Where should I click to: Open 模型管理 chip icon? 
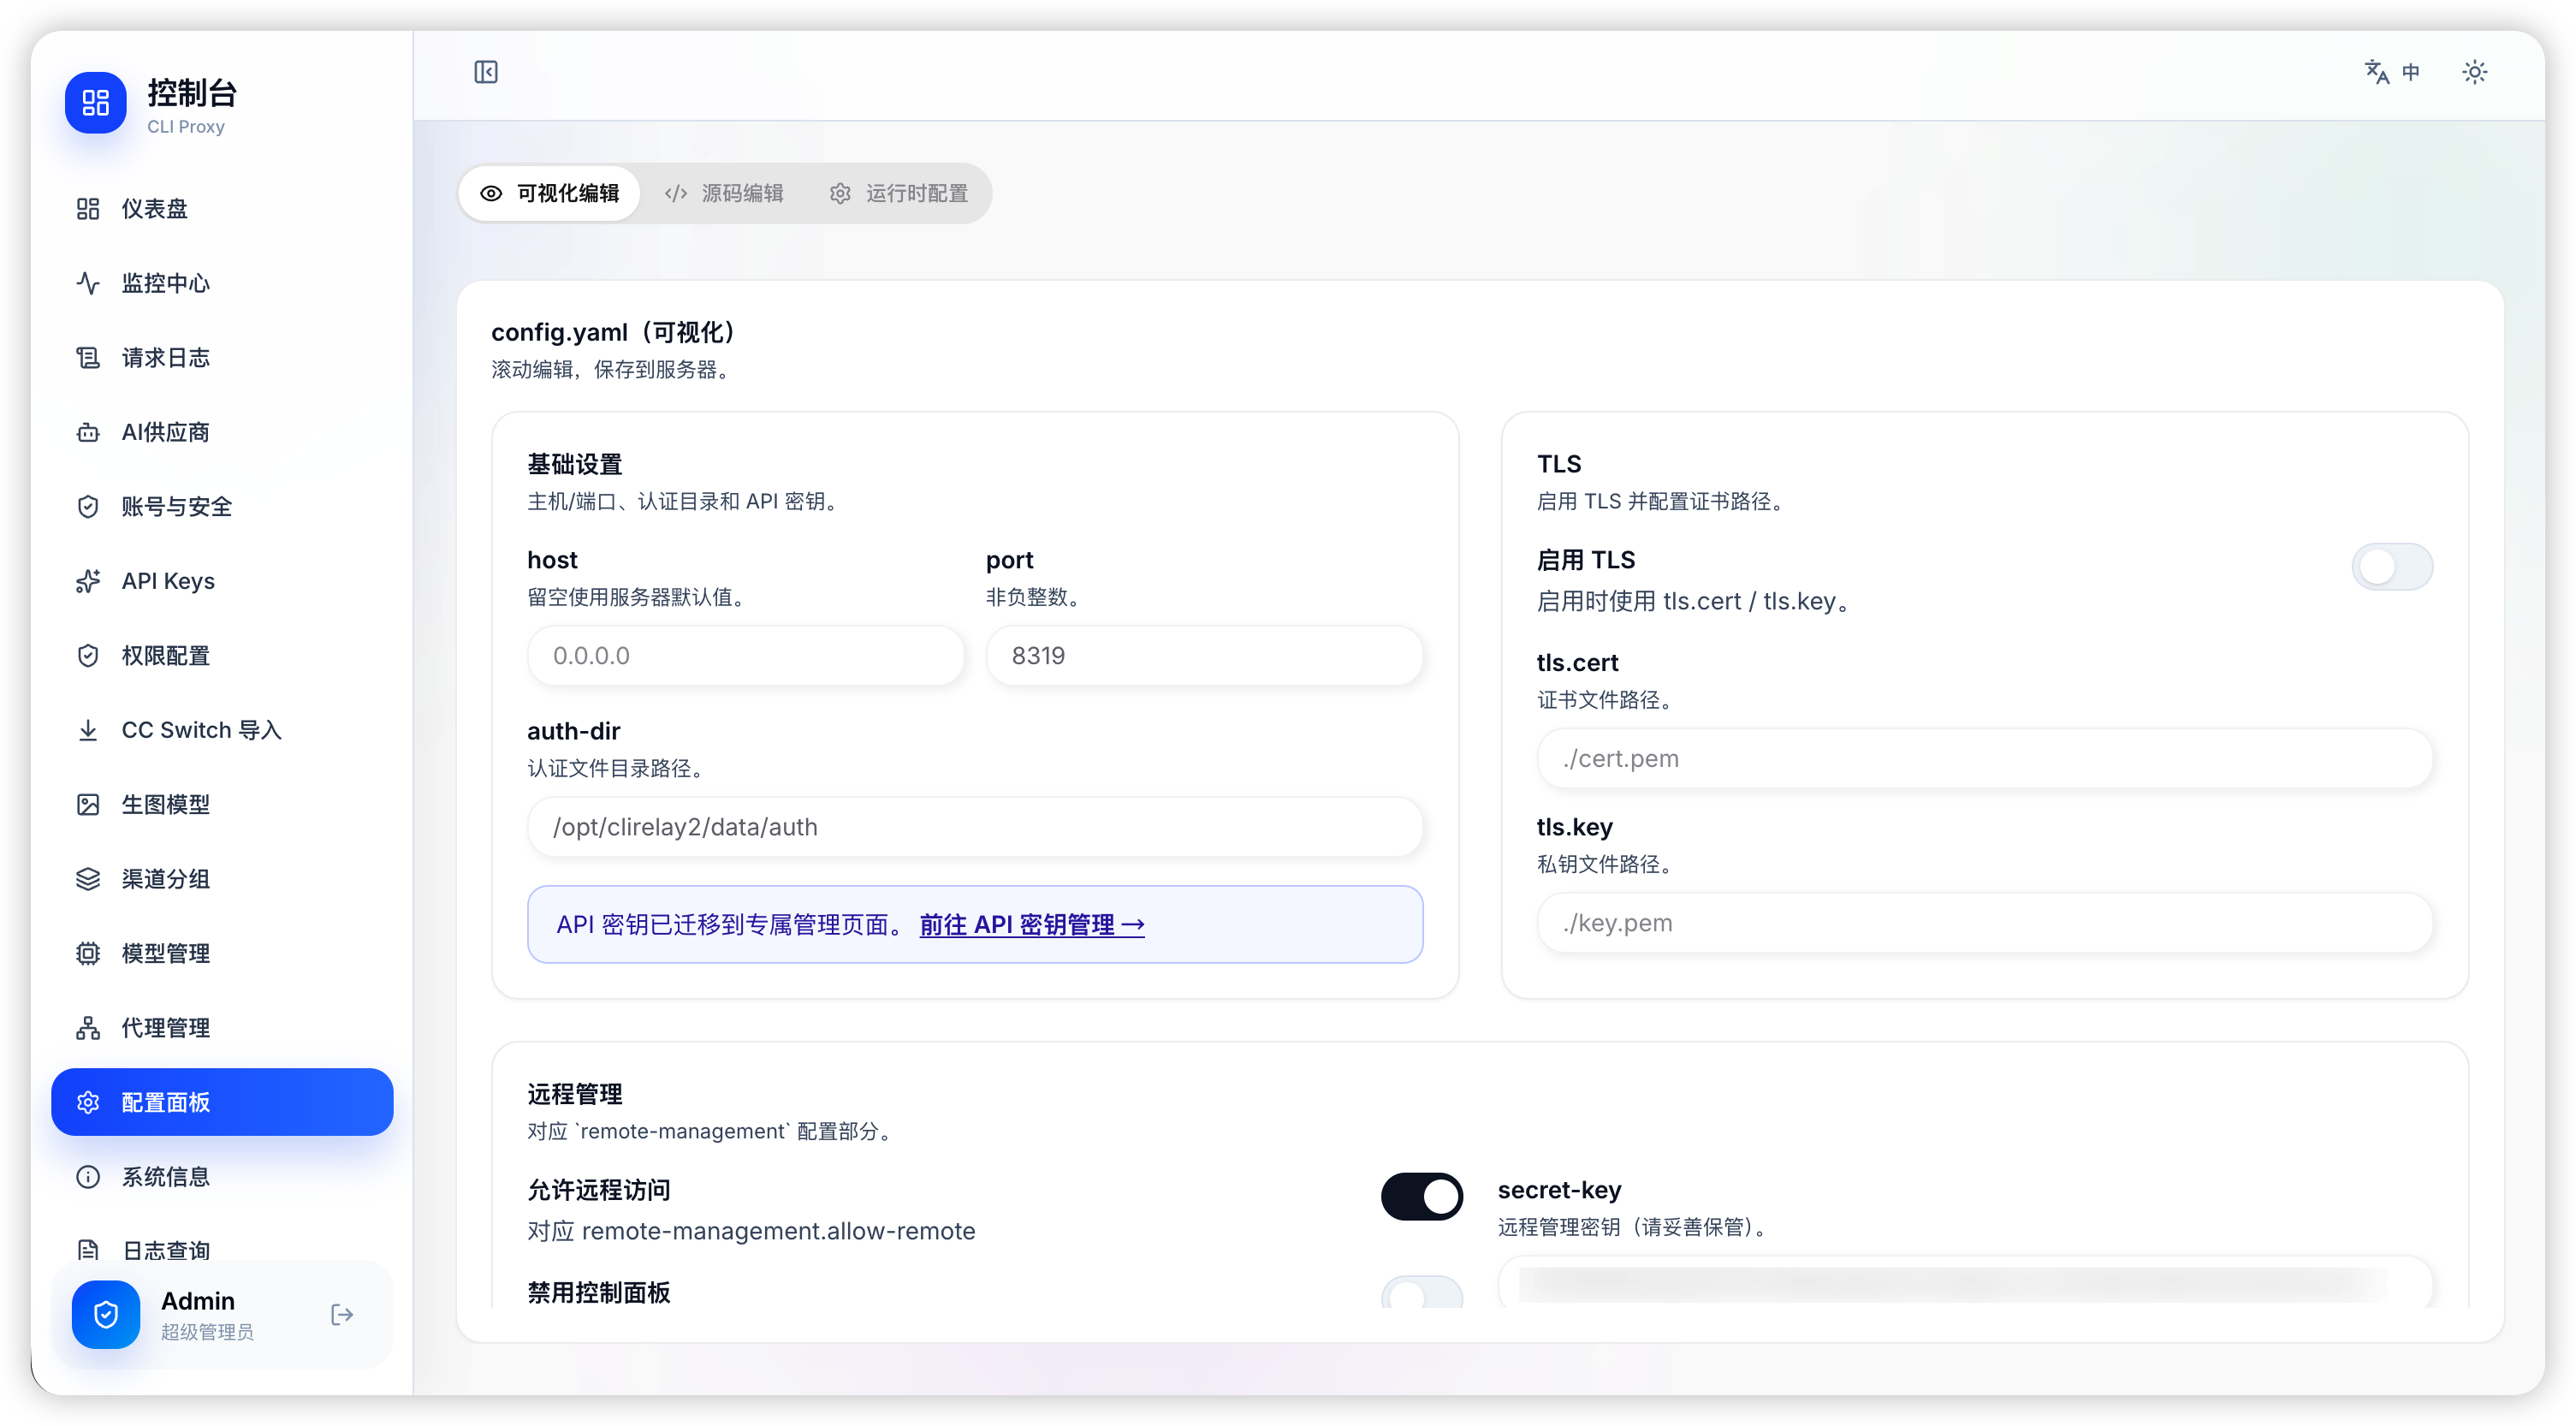pyautogui.click(x=88, y=953)
